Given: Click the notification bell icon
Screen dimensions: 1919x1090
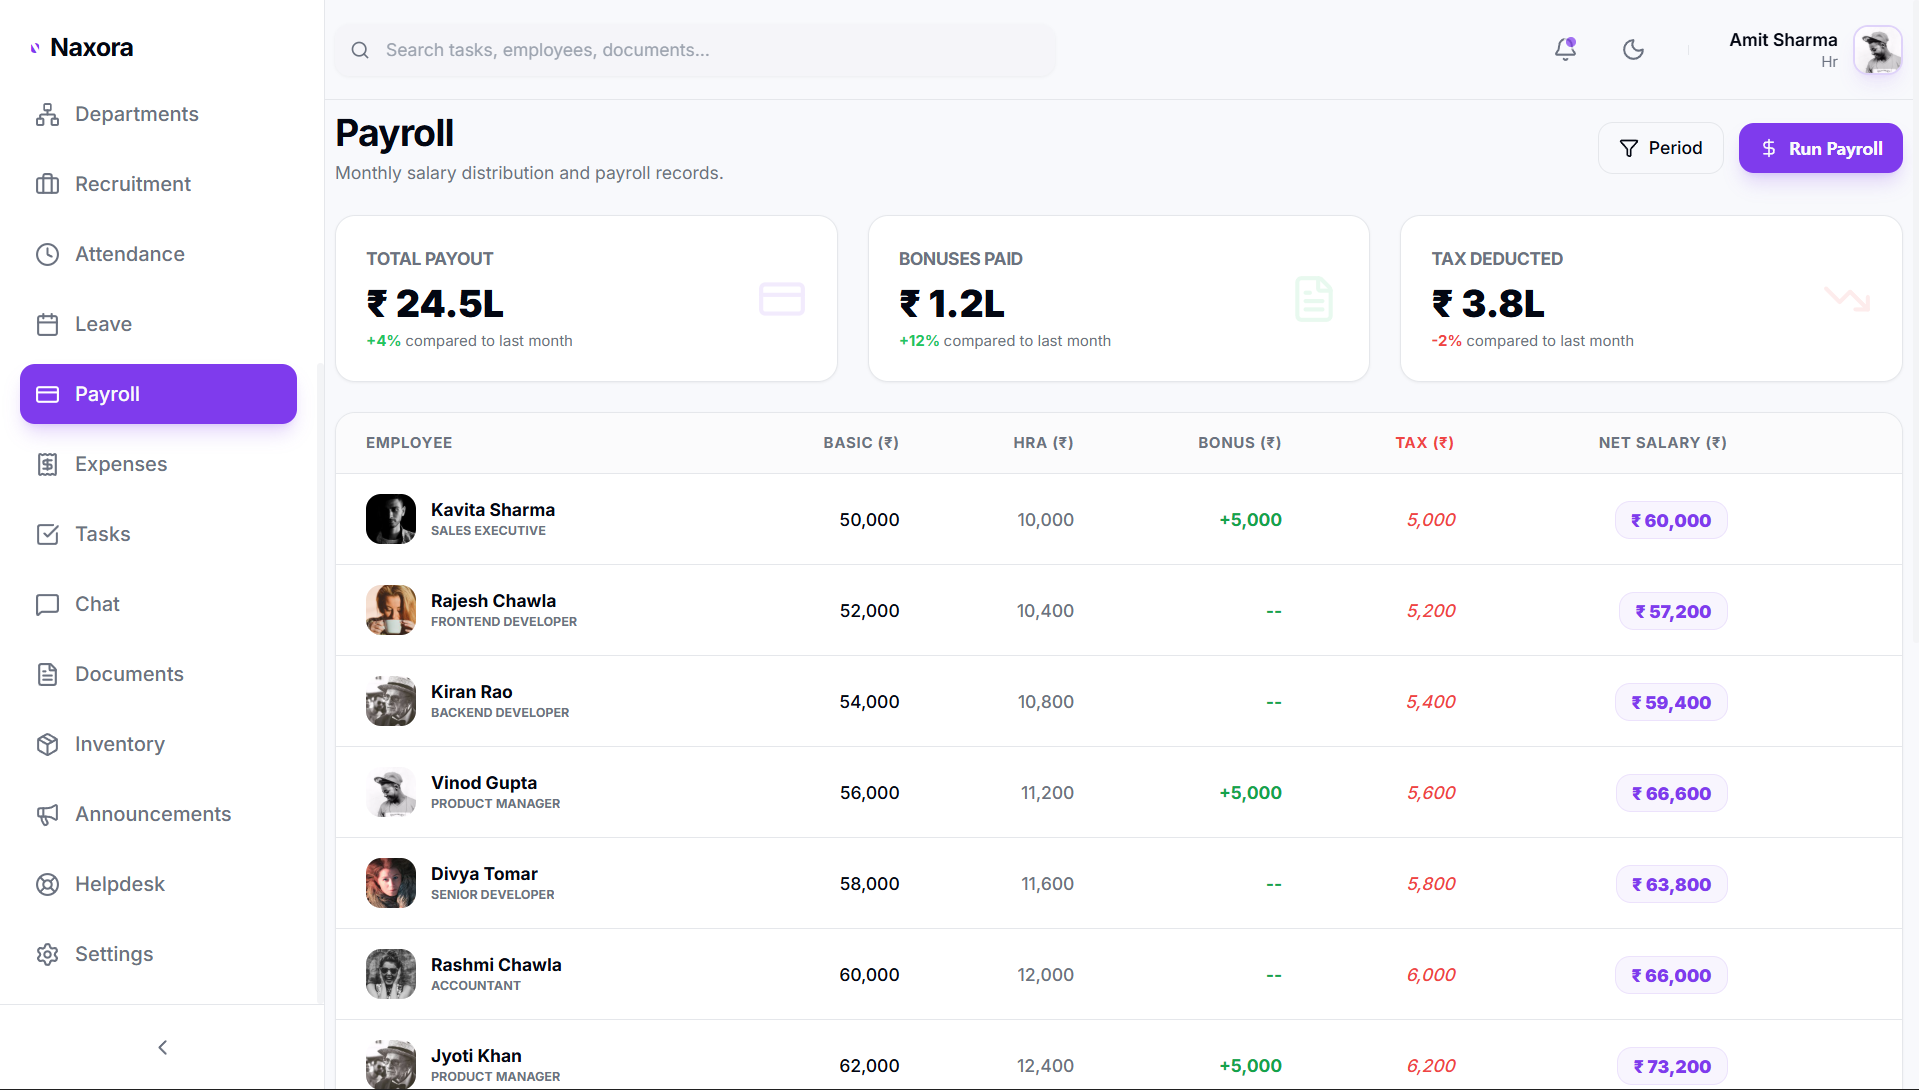Looking at the screenshot, I should click(1565, 49).
